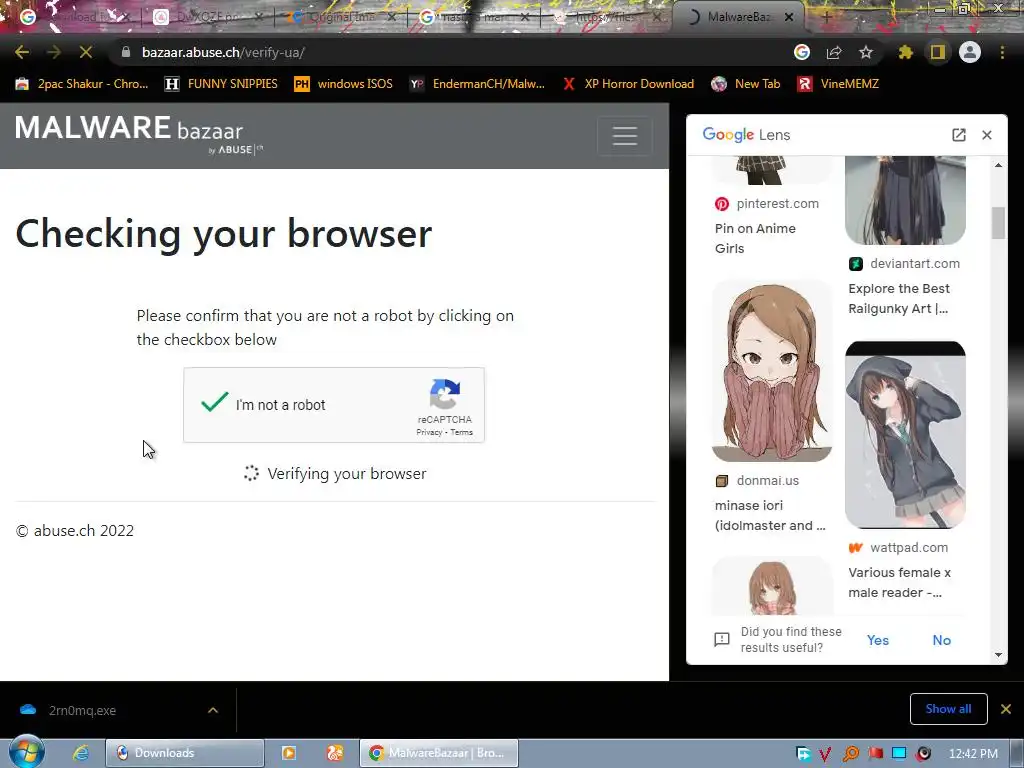The height and width of the screenshot is (768, 1024).
Task: Open the Windows Start orb
Action: tap(26, 753)
